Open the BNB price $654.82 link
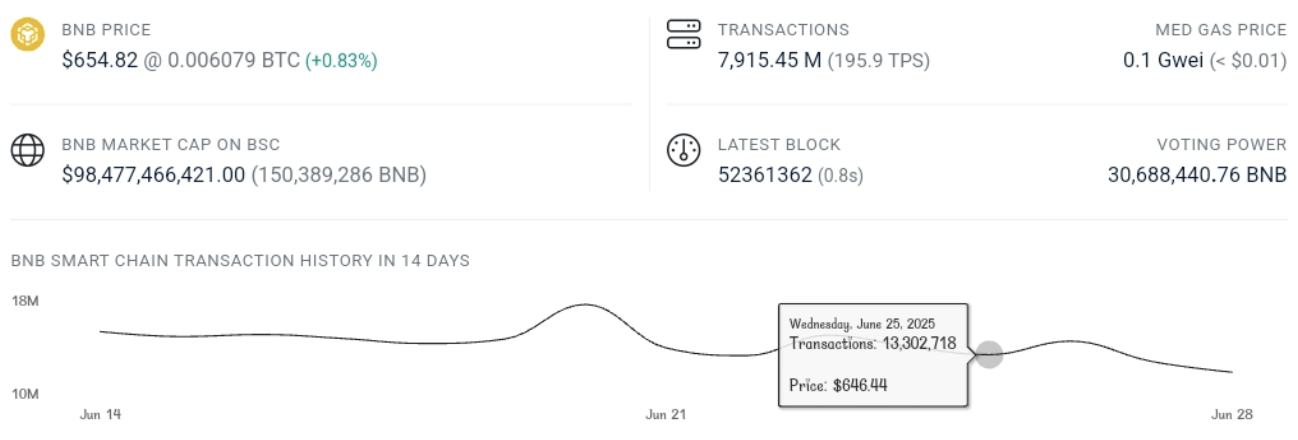1298x440 pixels. tap(100, 60)
